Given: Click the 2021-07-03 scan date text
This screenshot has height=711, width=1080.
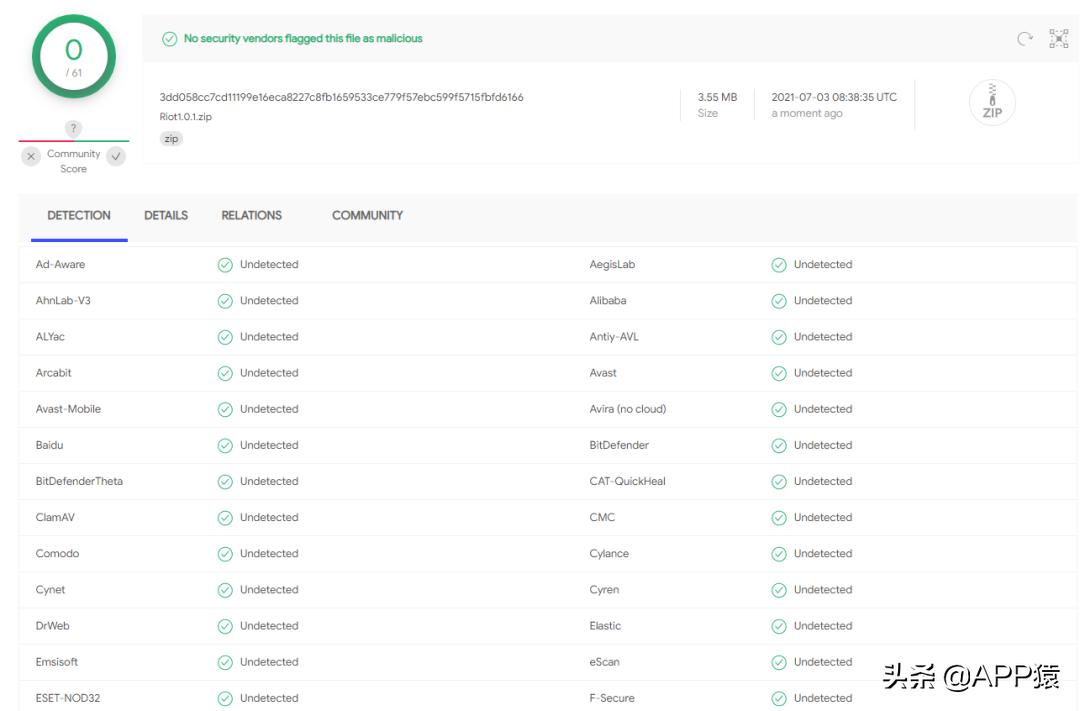Looking at the screenshot, I should [x=834, y=97].
